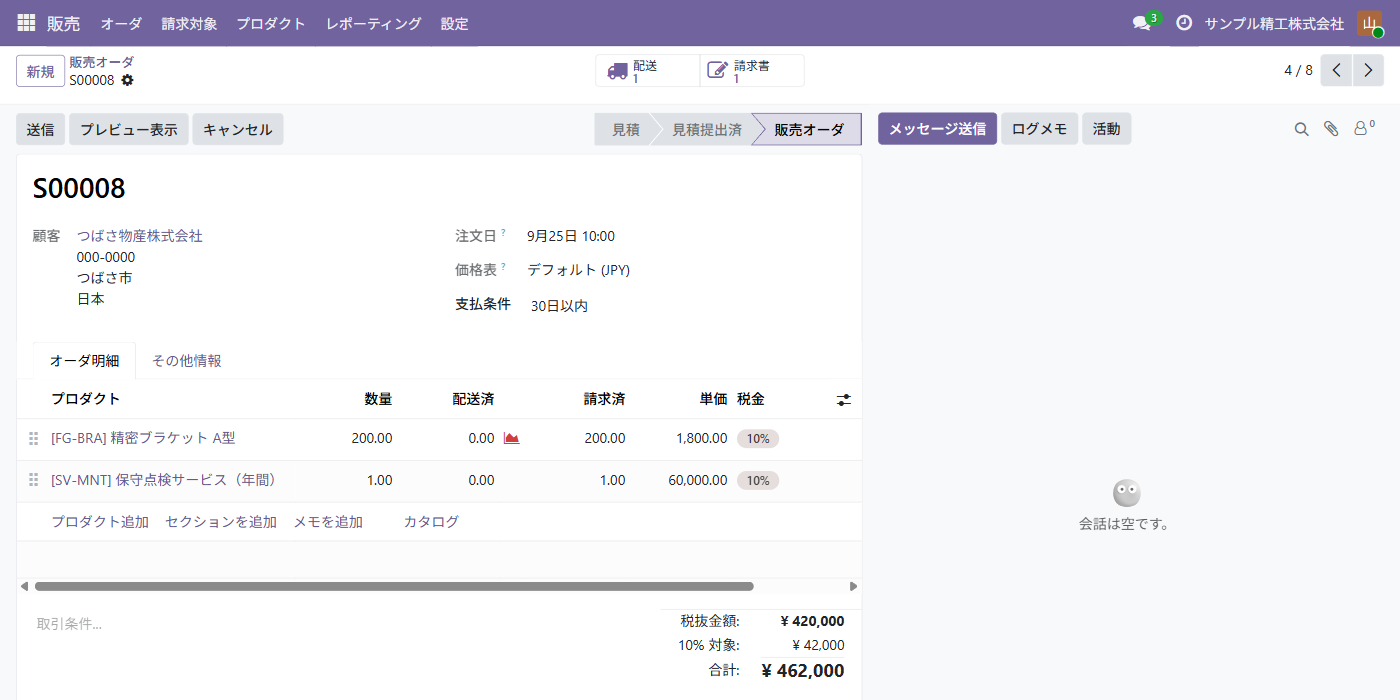1400x700 pixels.
Task: Open the 請求書 smart button
Action: coord(752,71)
